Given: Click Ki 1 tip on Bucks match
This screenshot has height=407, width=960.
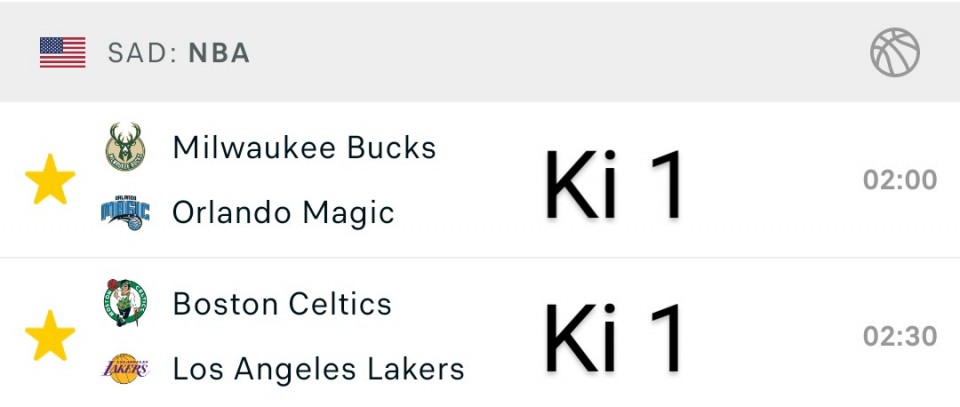Looking at the screenshot, I should coord(614,185).
